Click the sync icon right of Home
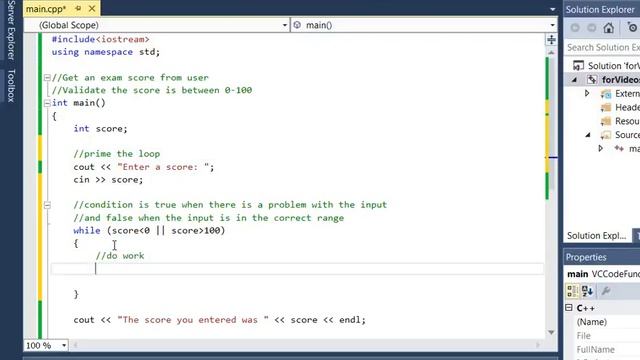This screenshot has height=360, width=640. pyautogui.click(x=632, y=28)
